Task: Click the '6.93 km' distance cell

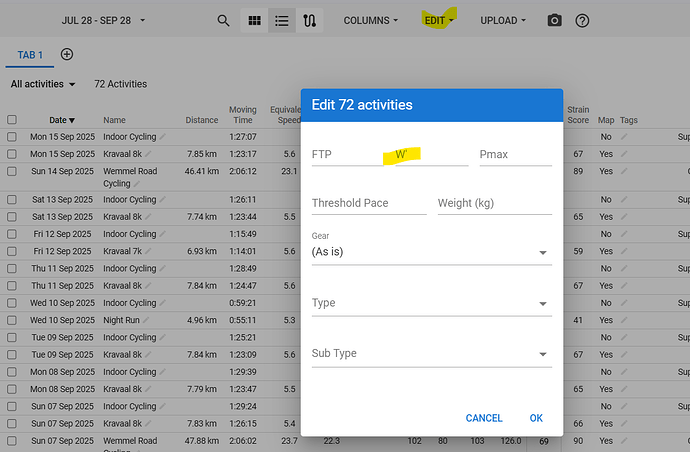Action: click(x=202, y=251)
